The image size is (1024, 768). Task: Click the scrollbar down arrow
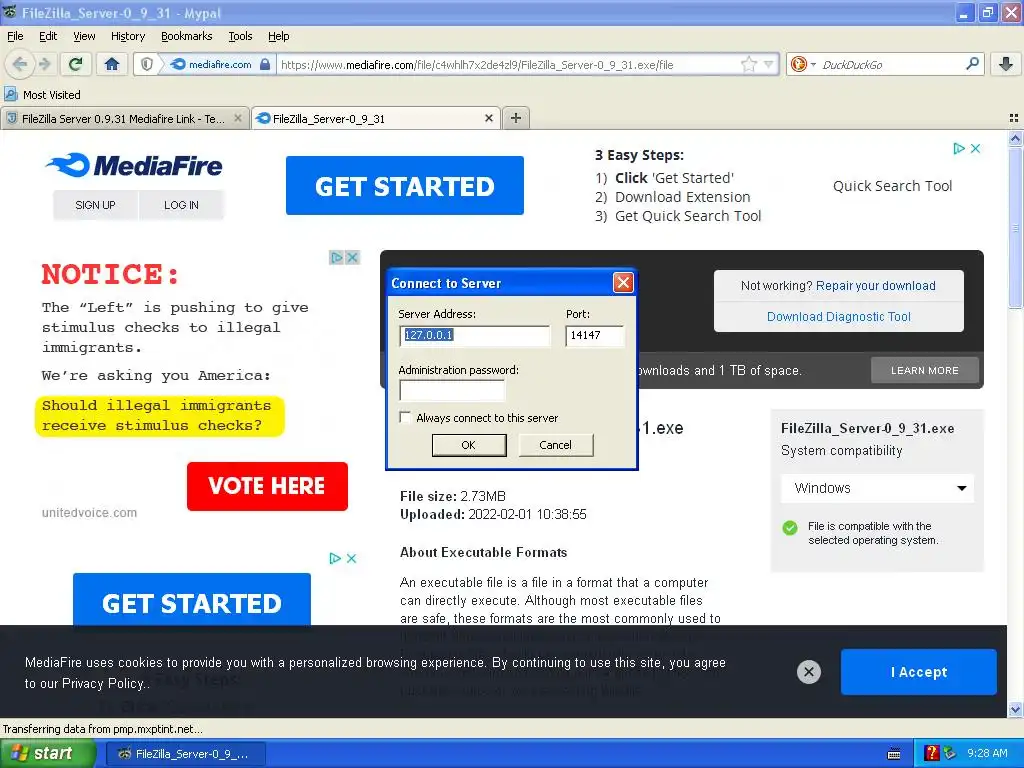pyautogui.click(x=1015, y=709)
